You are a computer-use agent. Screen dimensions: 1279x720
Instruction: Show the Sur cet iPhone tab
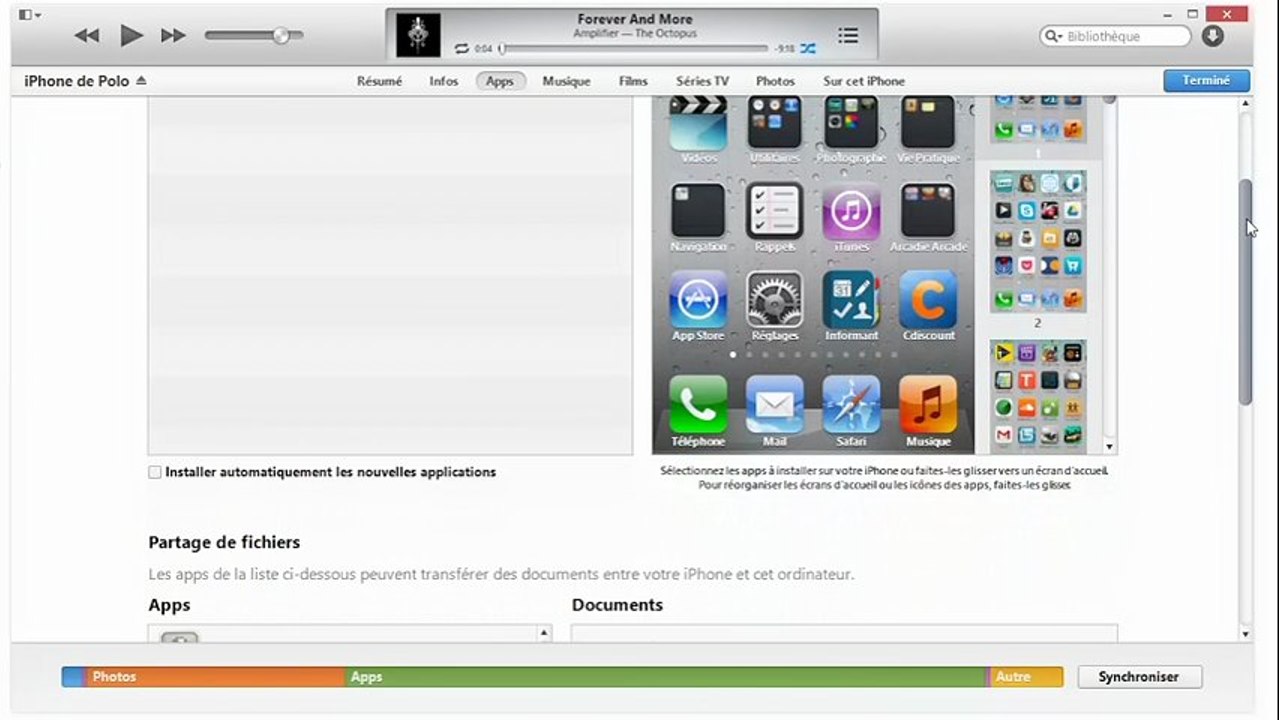[864, 81]
